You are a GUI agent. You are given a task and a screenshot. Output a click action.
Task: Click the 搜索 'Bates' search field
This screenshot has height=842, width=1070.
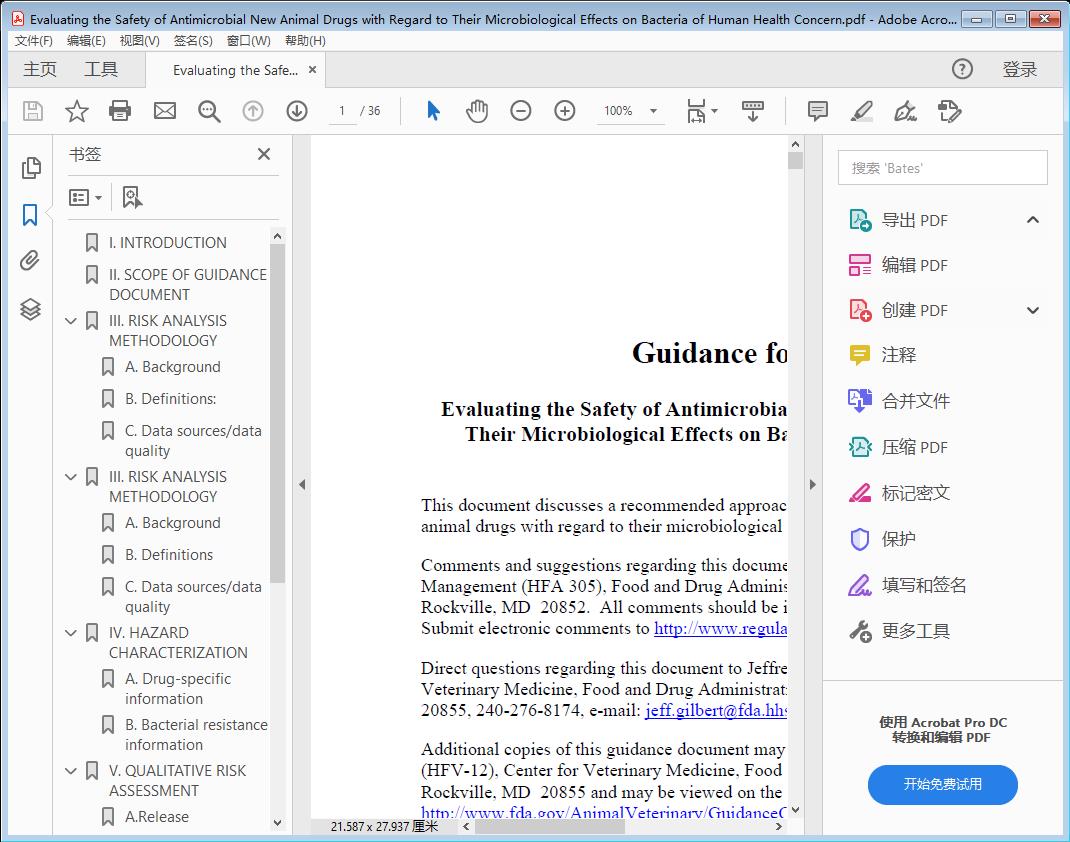942,168
